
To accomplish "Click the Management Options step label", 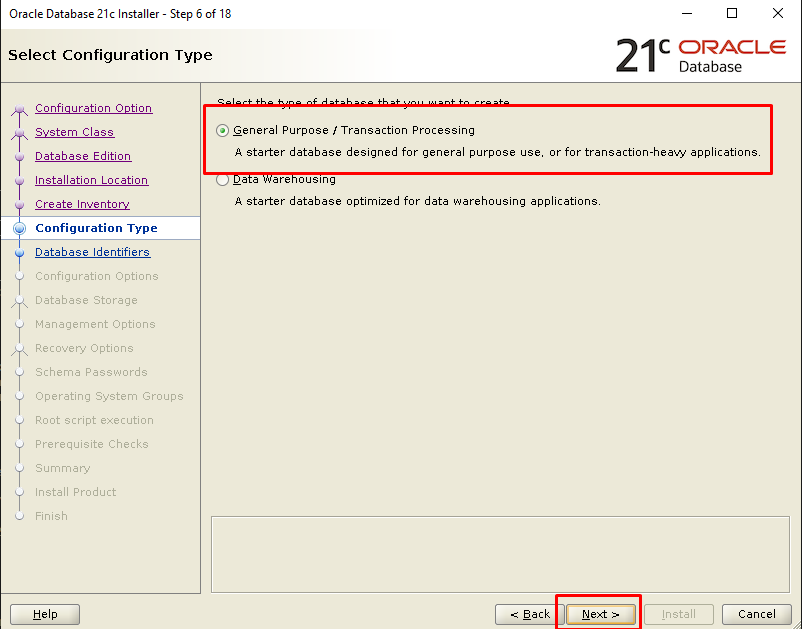I will click(95, 324).
